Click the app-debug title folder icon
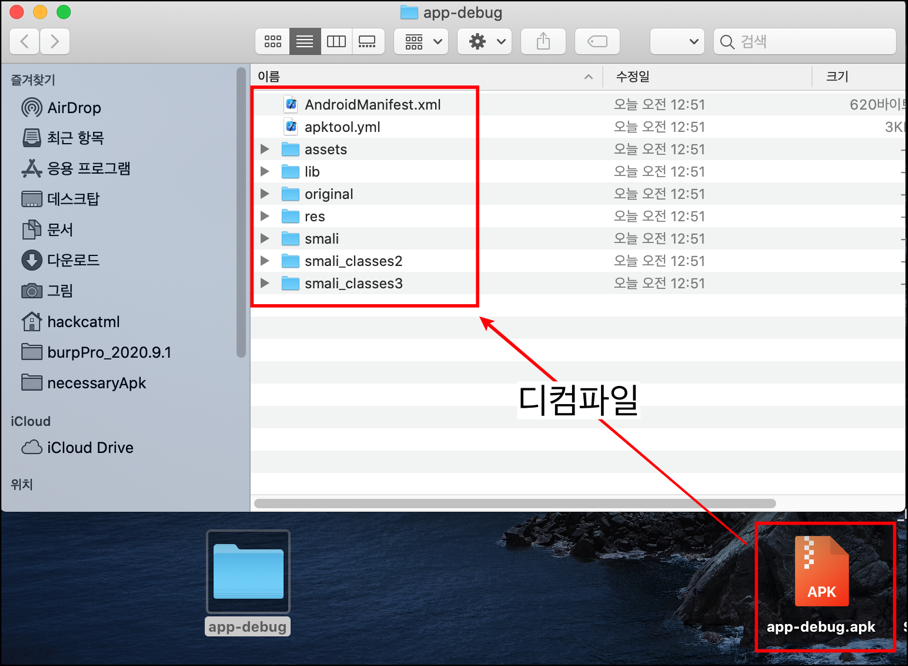 [409, 12]
